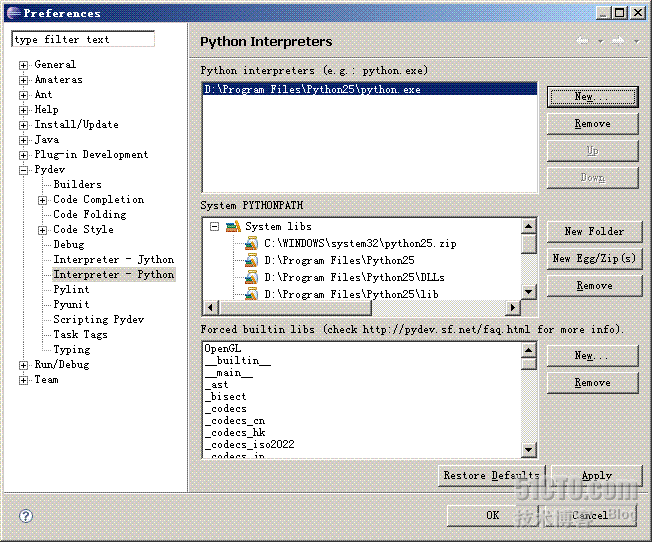The image size is (652, 542).
Task: Click the help question mark icon
Action: point(26,516)
